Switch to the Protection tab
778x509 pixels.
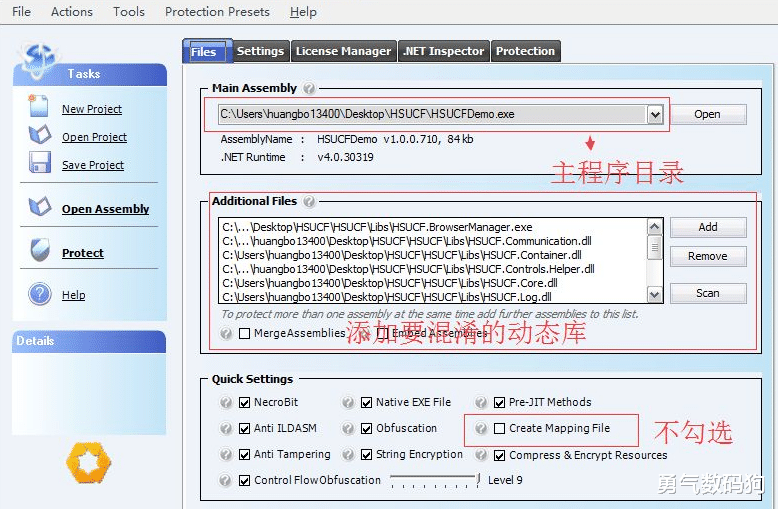click(x=525, y=51)
